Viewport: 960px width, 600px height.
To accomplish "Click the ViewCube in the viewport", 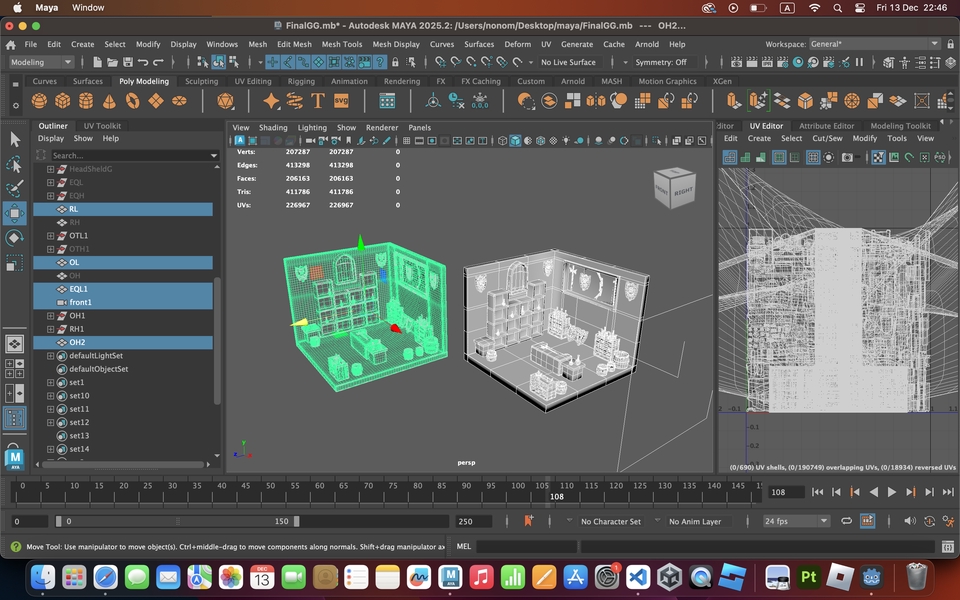I will (673, 189).
